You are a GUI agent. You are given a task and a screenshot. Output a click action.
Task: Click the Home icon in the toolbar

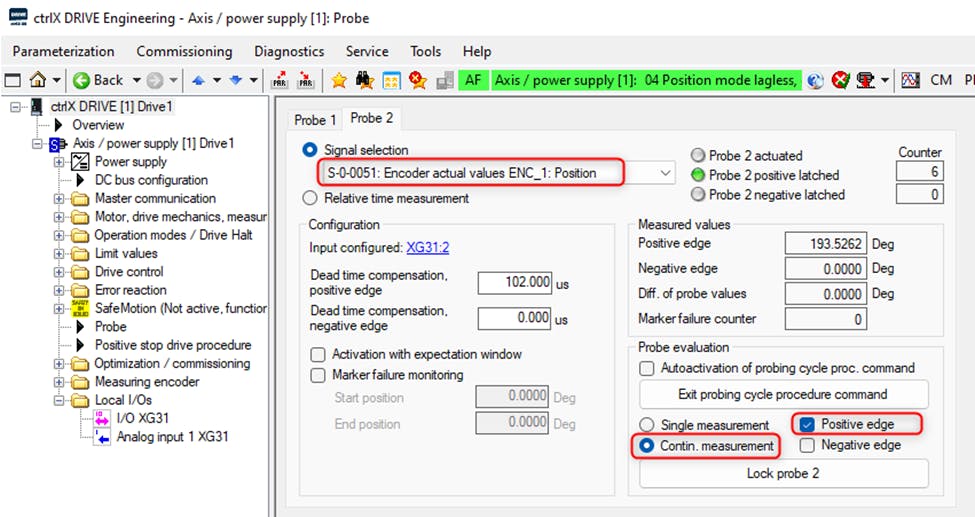38,80
